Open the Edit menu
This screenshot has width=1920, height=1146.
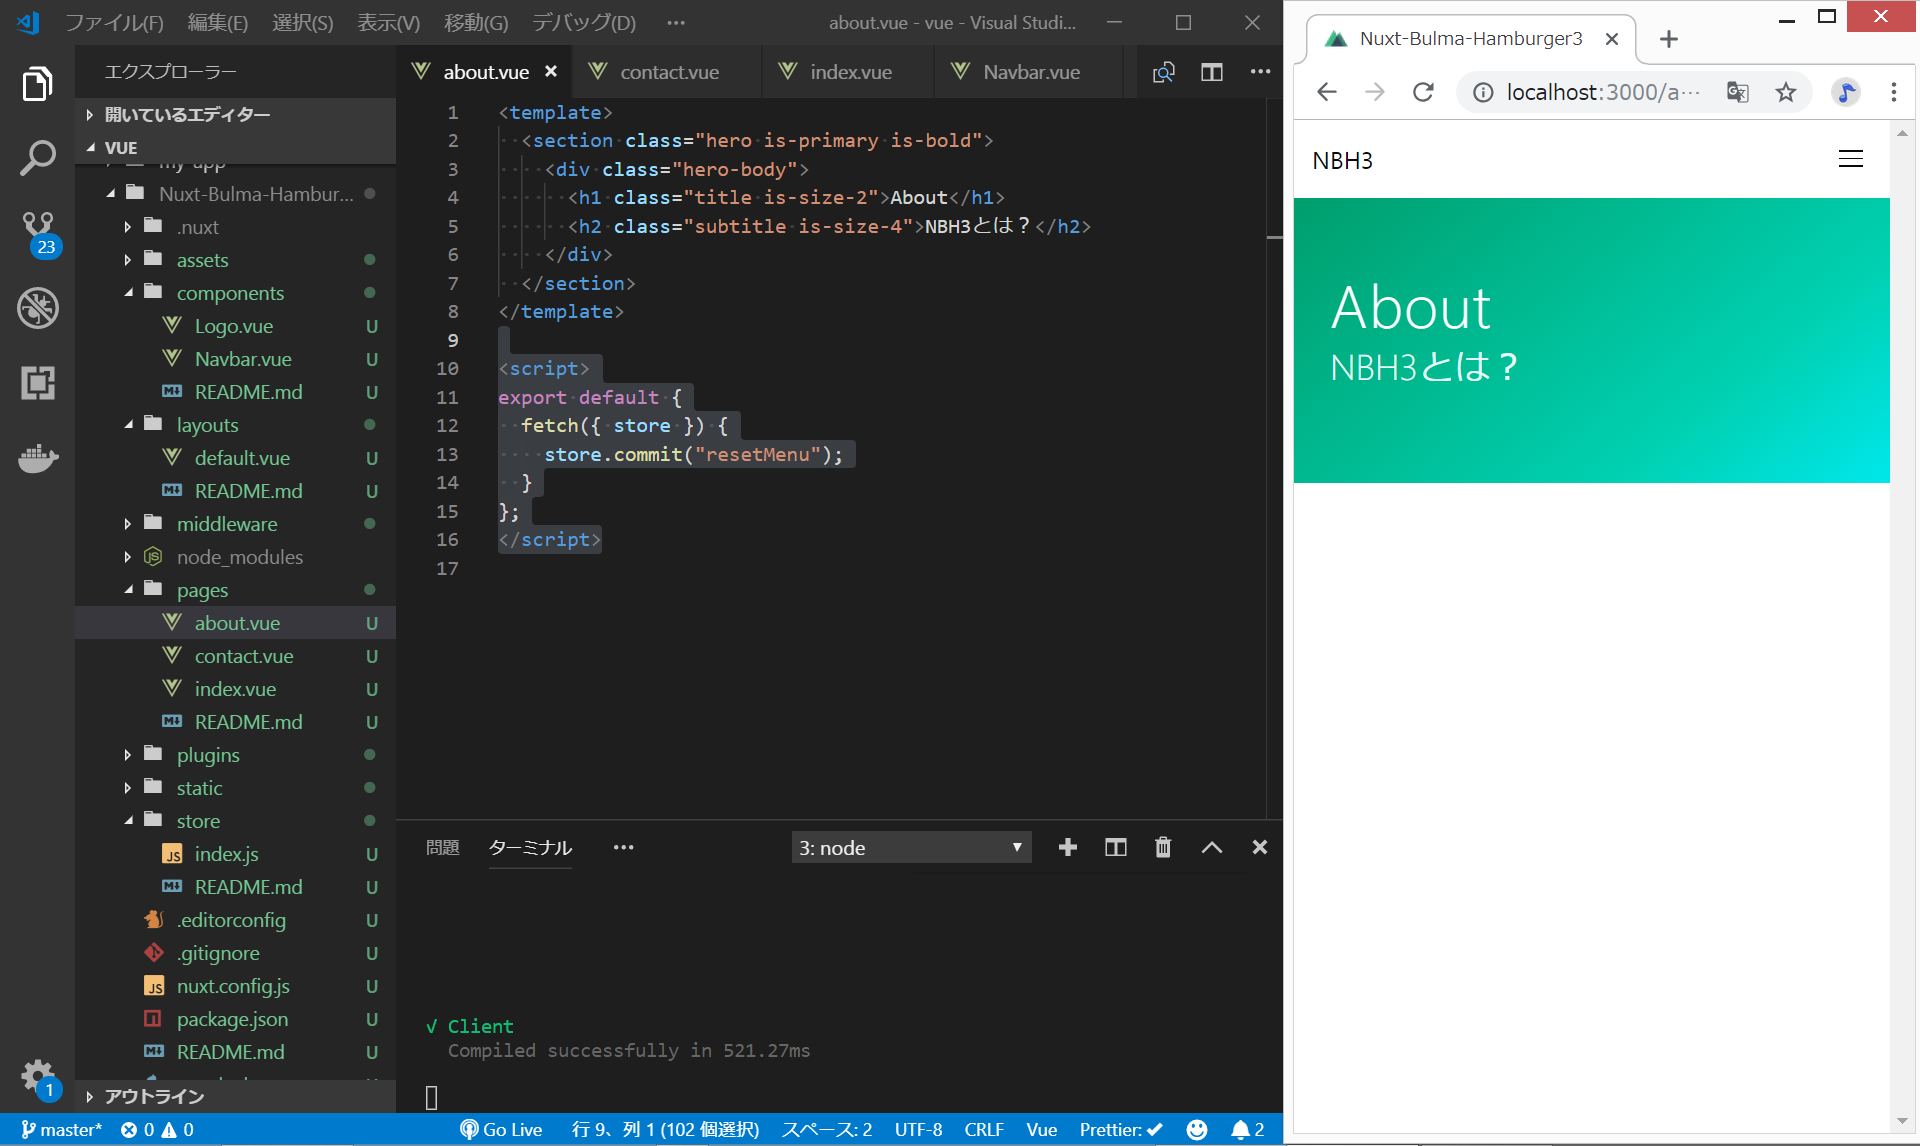[218, 22]
